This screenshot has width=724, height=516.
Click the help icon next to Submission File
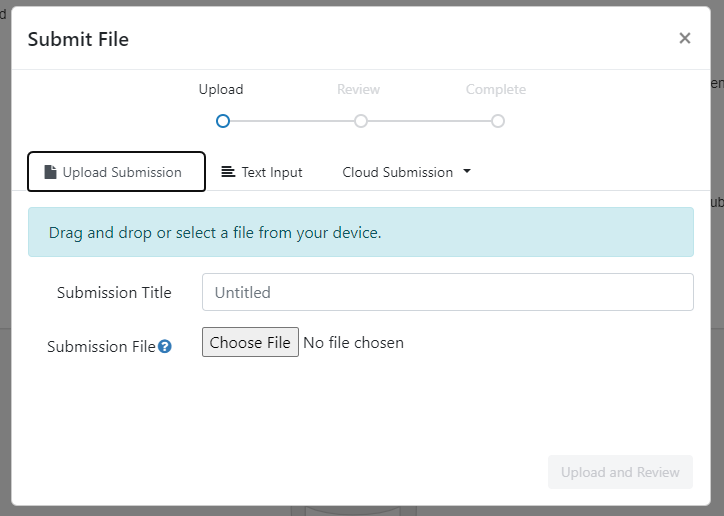pos(165,347)
